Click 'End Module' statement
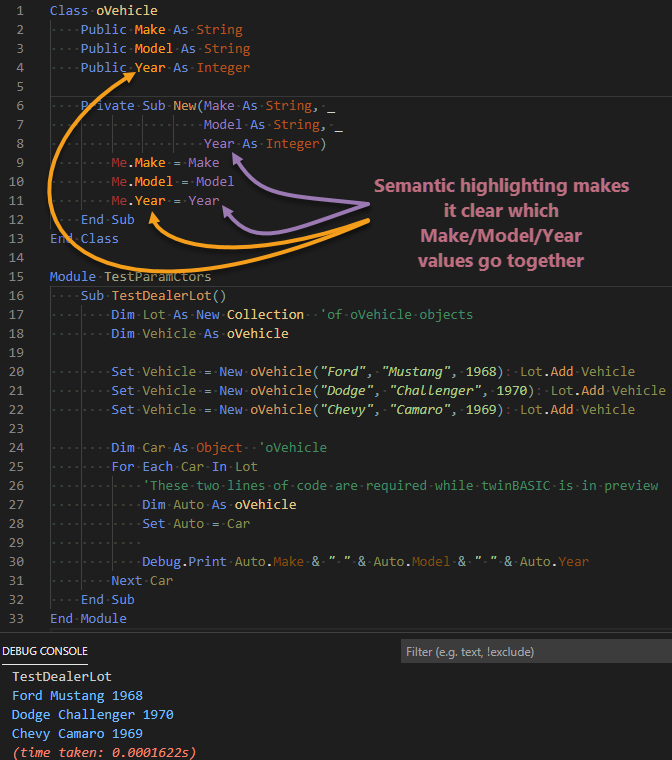This screenshot has width=672, height=760. [88, 619]
